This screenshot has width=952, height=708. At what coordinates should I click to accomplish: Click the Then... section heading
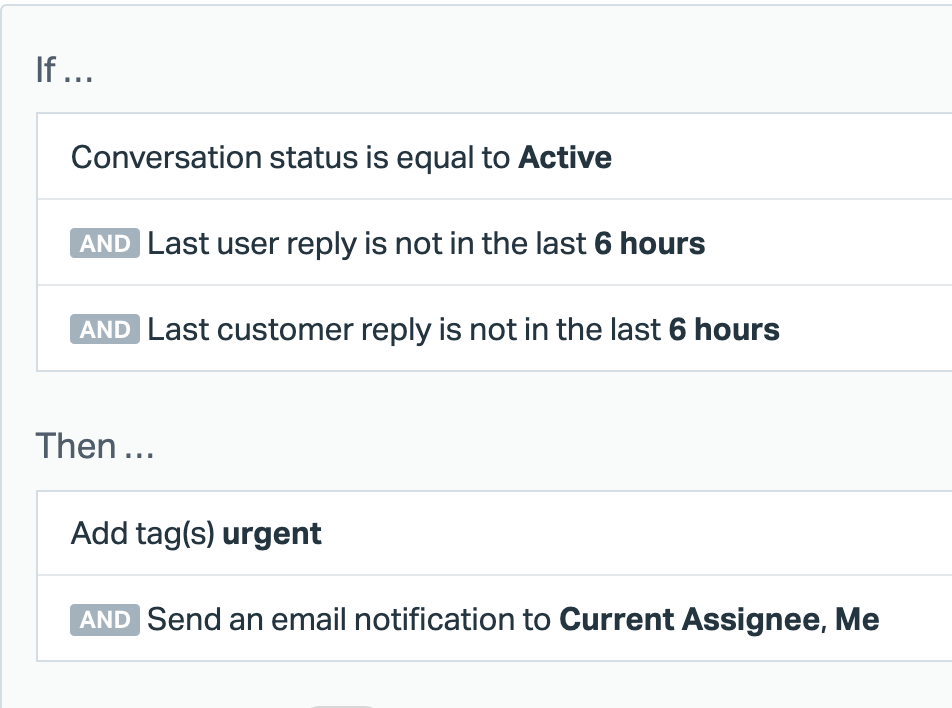pos(95,446)
